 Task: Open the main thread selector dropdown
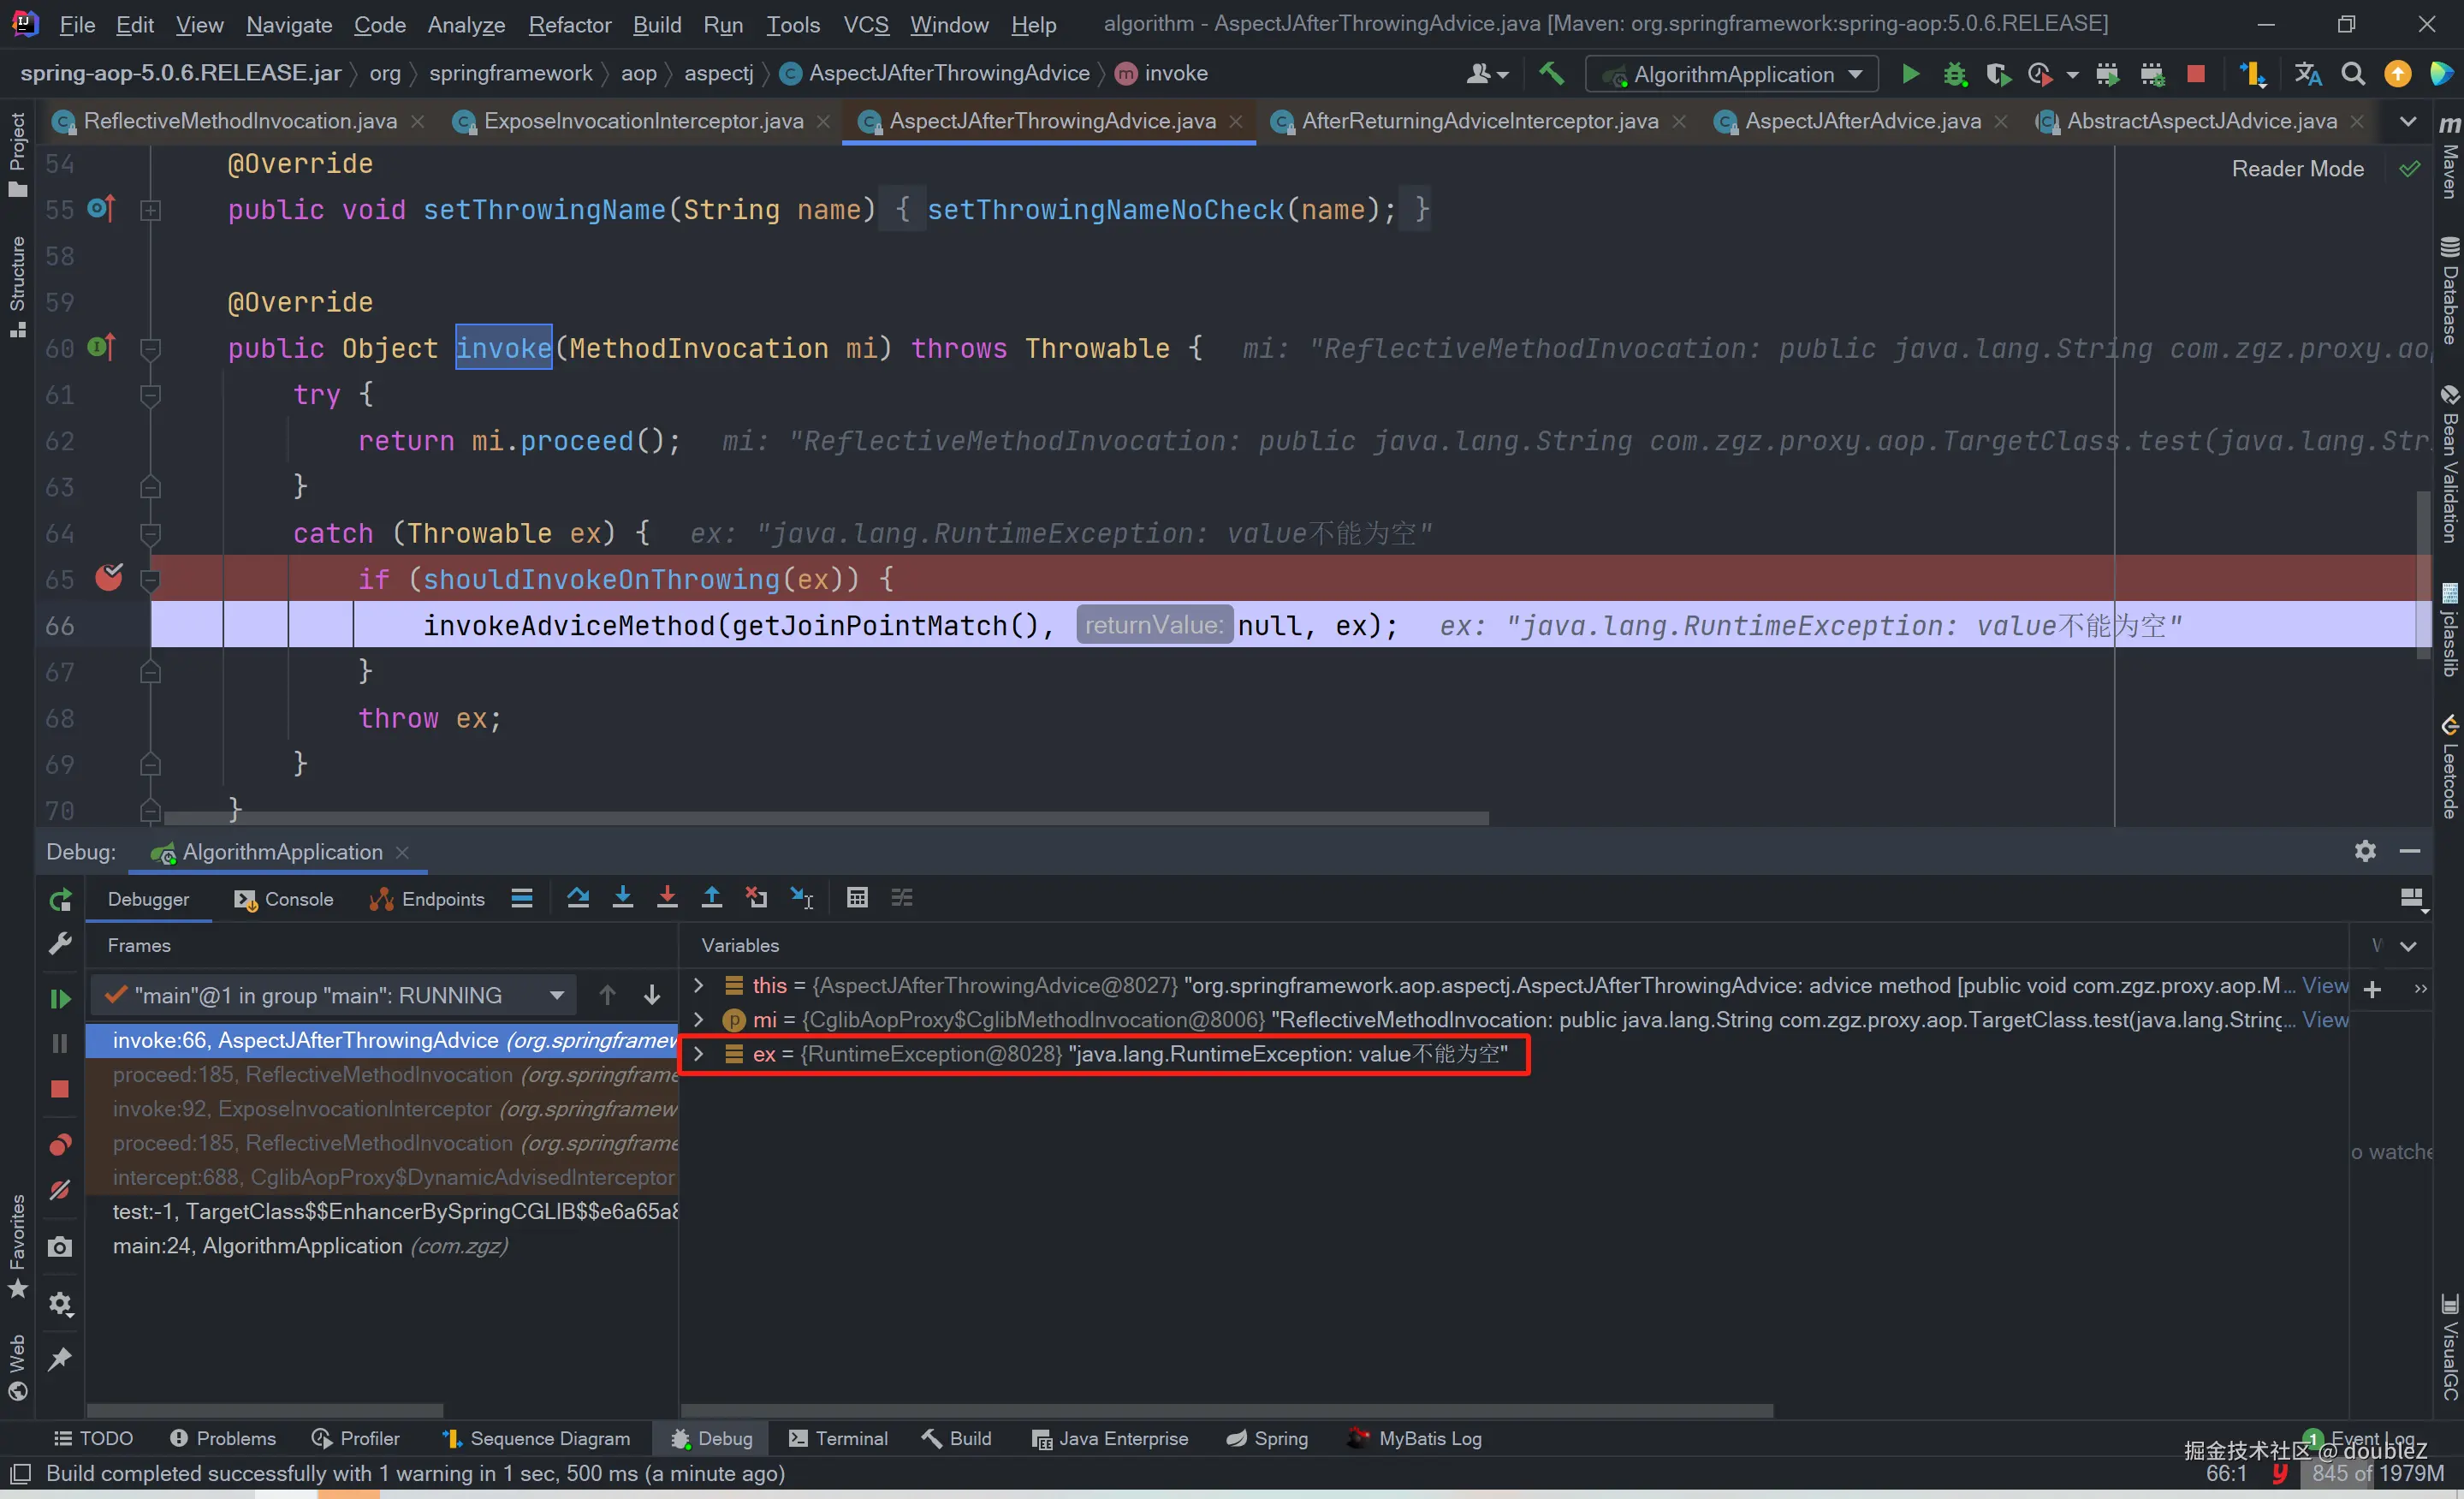pos(556,995)
